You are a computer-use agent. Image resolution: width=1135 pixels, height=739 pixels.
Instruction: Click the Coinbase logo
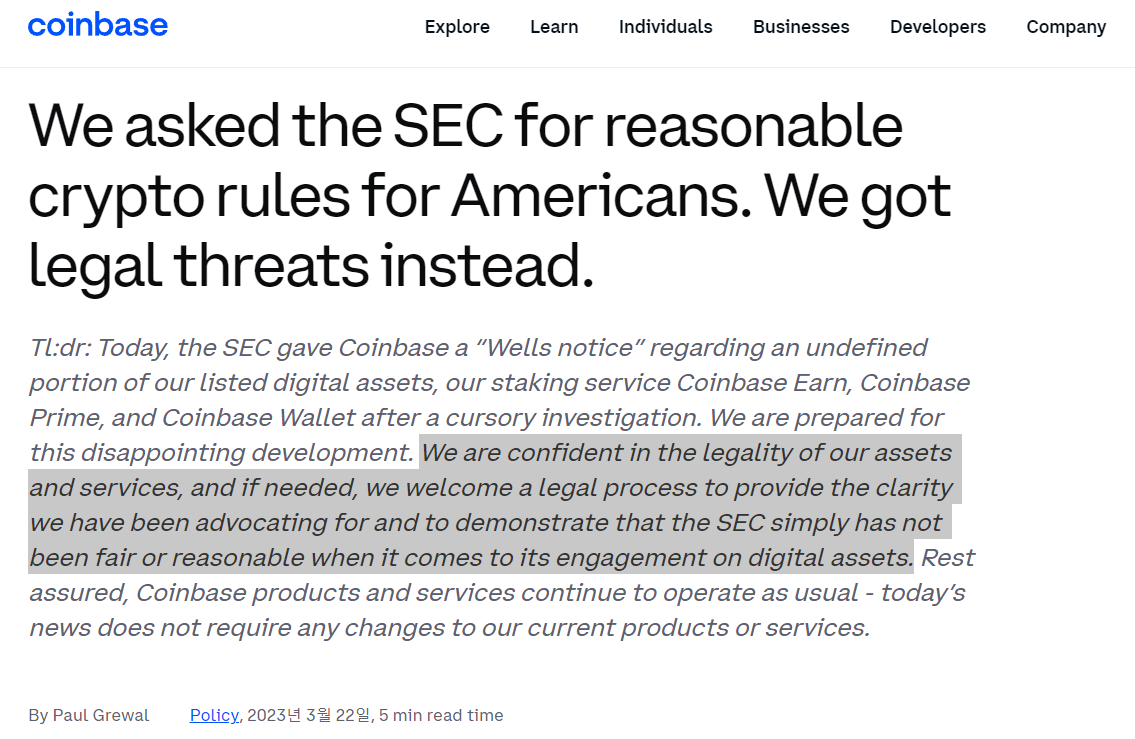[x=98, y=25]
